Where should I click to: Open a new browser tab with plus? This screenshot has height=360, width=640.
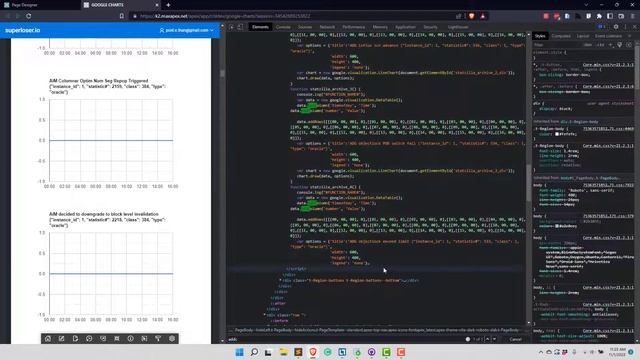click(168, 5)
